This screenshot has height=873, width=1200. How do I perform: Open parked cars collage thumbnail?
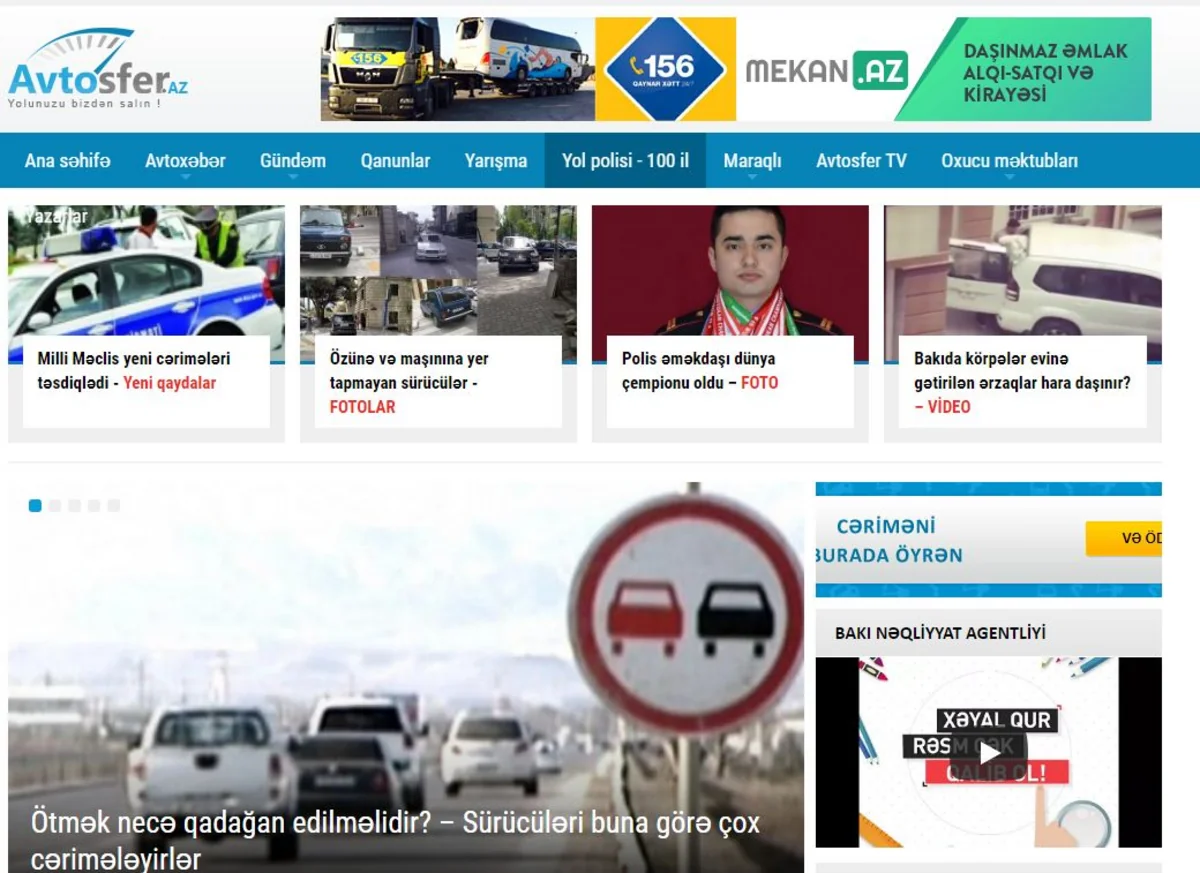click(438, 271)
